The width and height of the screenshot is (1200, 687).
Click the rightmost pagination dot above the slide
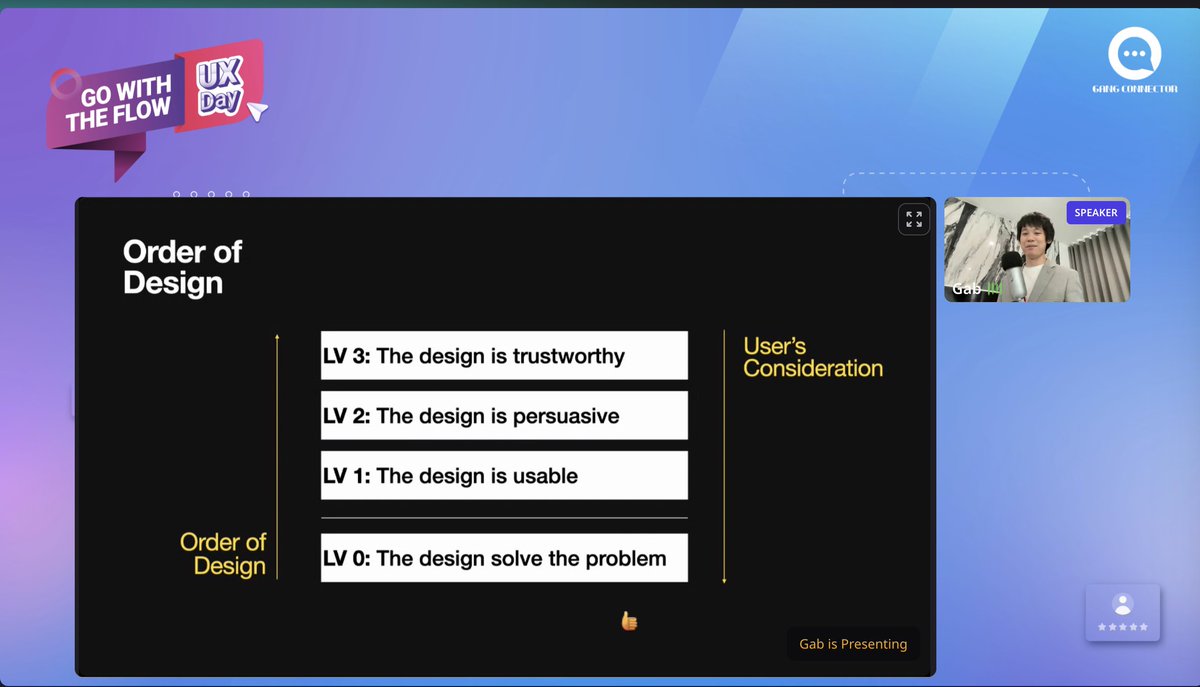pyautogui.click(x=247, y=194)
